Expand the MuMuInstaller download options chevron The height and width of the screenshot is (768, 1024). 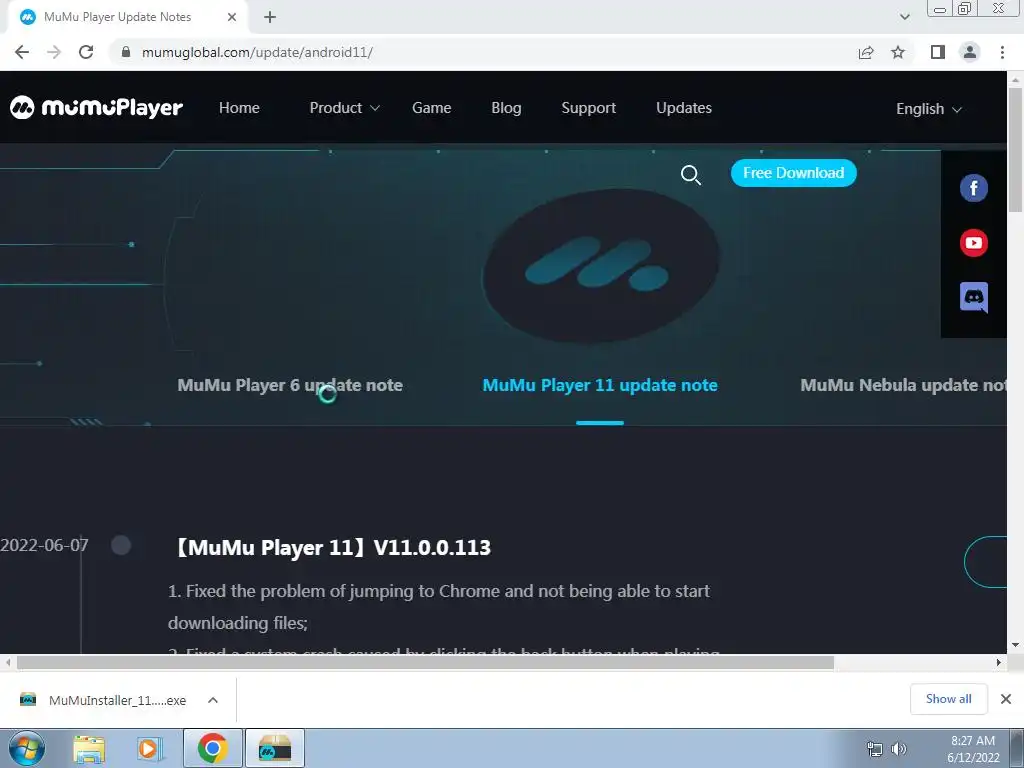(x=212, y=700)
